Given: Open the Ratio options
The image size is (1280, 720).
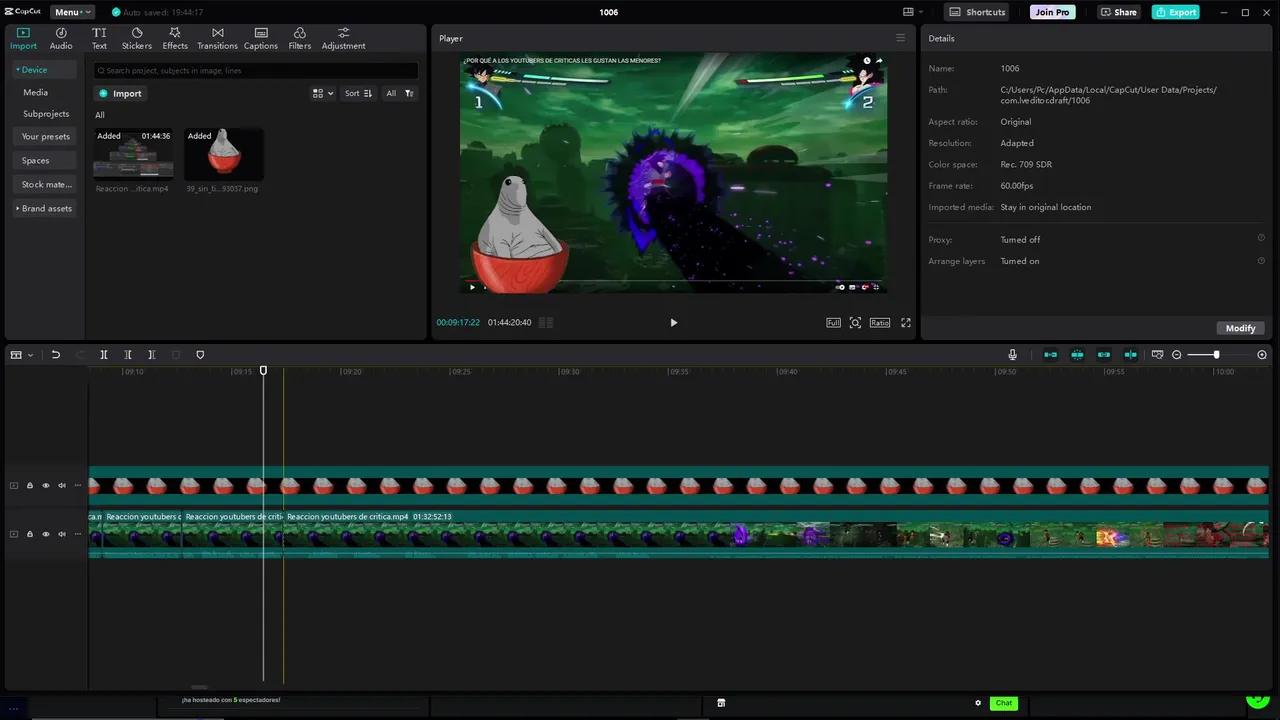Looking at the screenshot, I should pyautogui.click(x=879, y=322).
